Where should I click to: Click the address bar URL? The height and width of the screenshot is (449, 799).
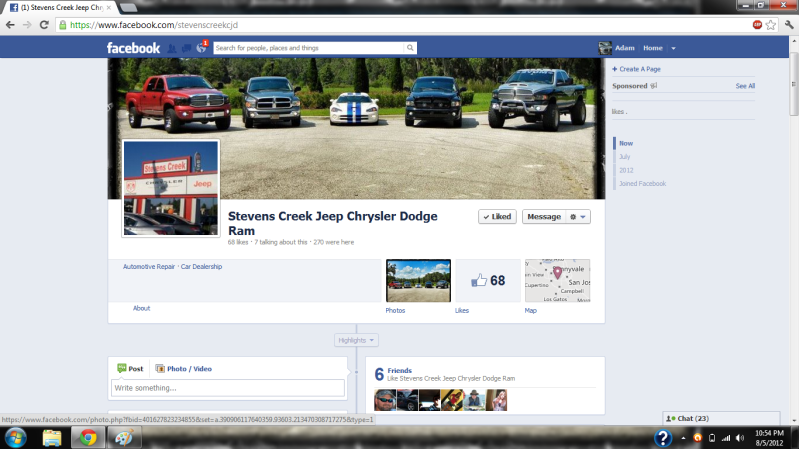coord(154,25)
